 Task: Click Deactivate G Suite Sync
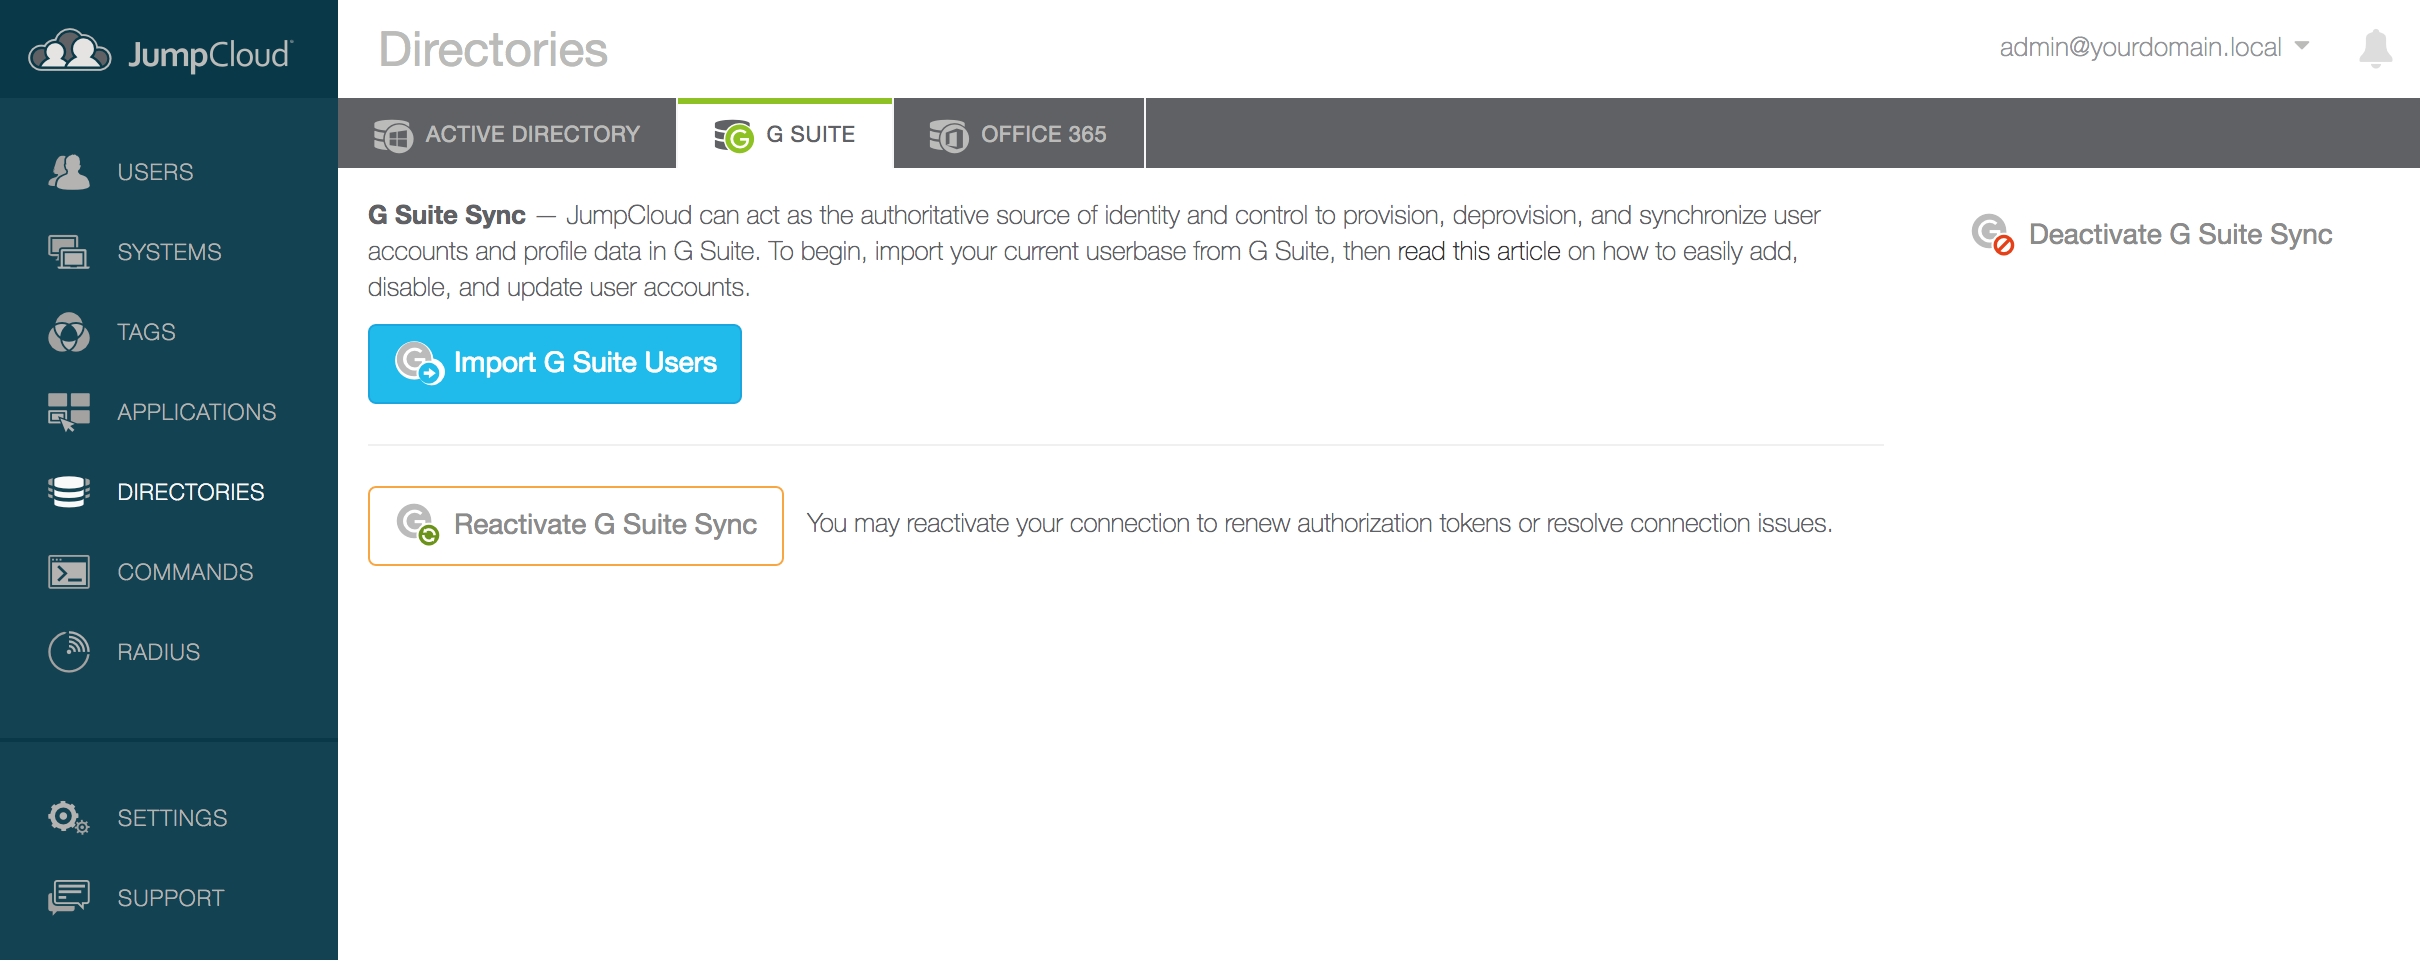point(2152,234)
